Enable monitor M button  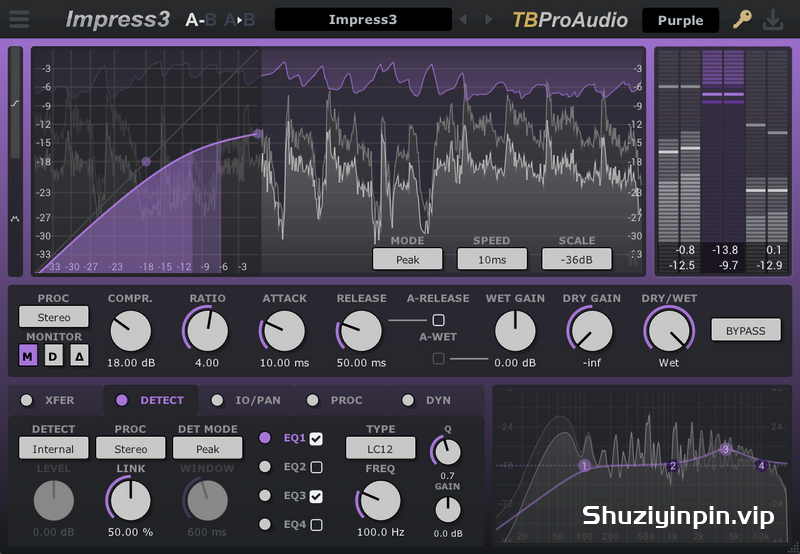coord(28,356)
